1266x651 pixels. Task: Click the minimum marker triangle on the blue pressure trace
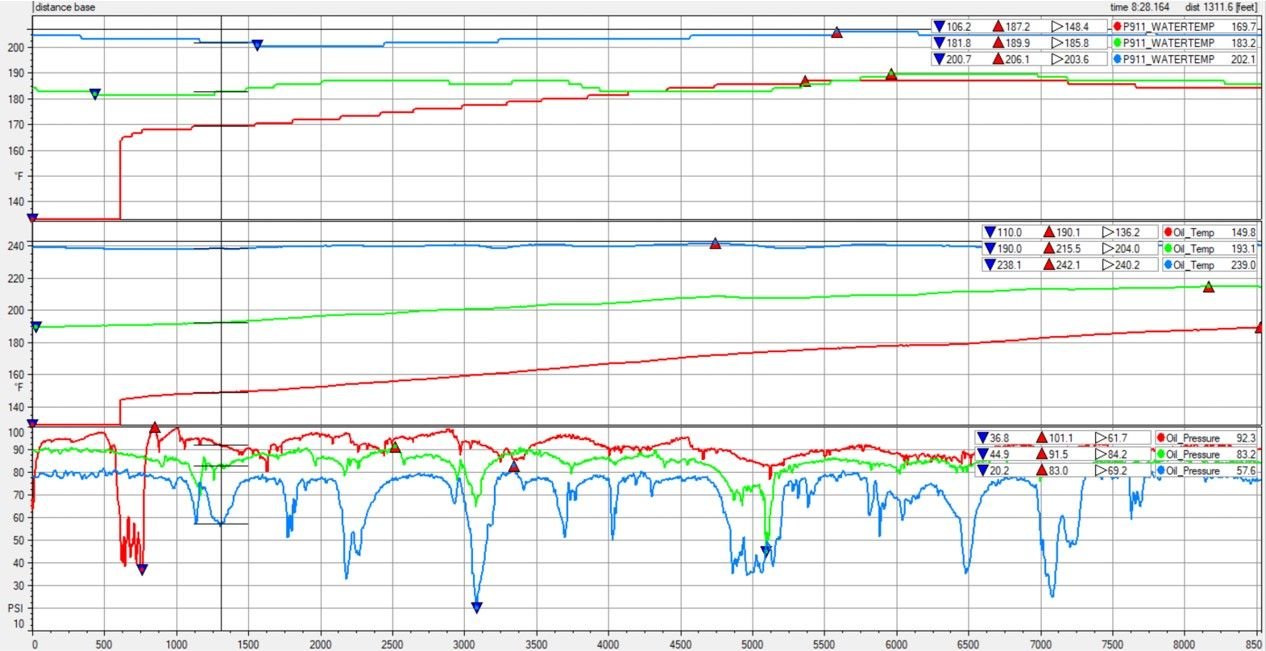click(x=476, y=606)
